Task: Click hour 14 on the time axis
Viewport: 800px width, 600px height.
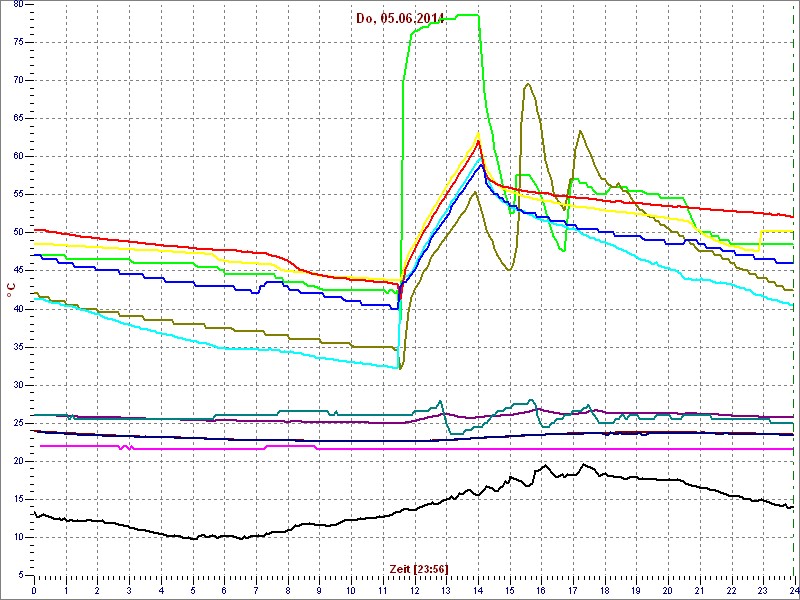Action: click(478, 590)
